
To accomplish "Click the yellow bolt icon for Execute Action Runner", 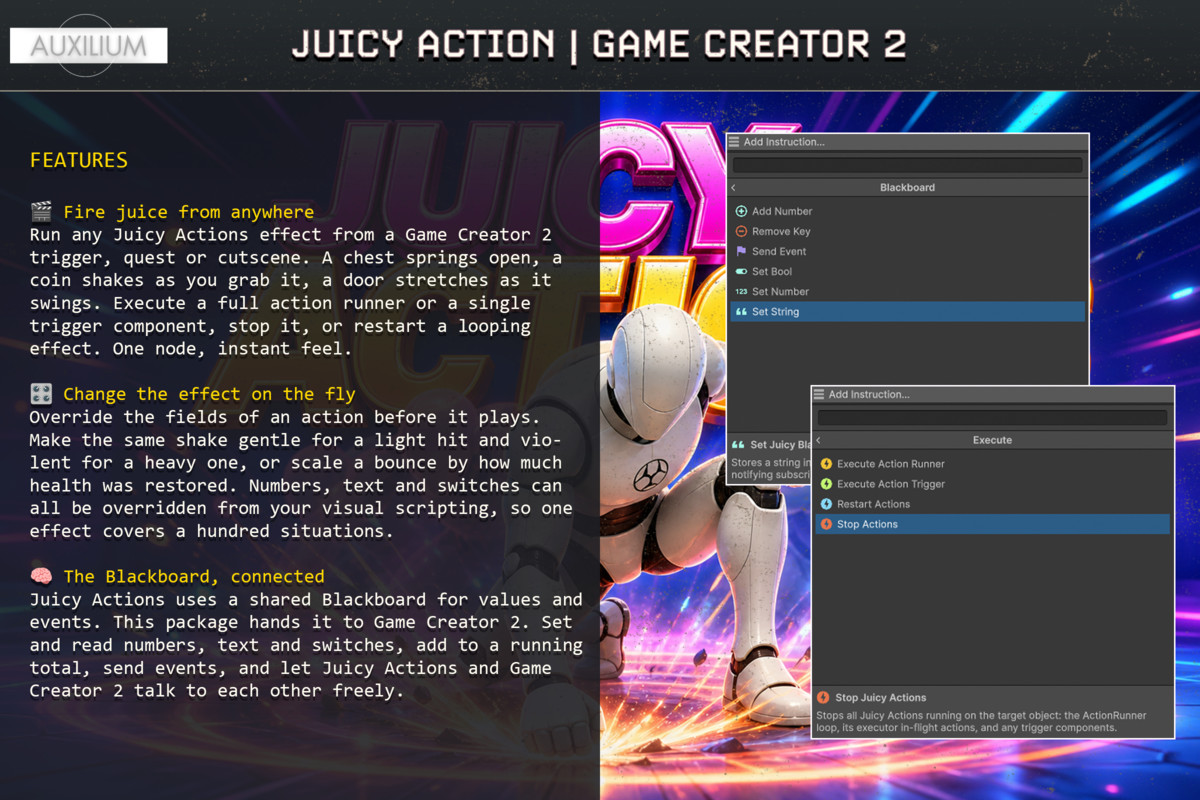I will [826, 464].
